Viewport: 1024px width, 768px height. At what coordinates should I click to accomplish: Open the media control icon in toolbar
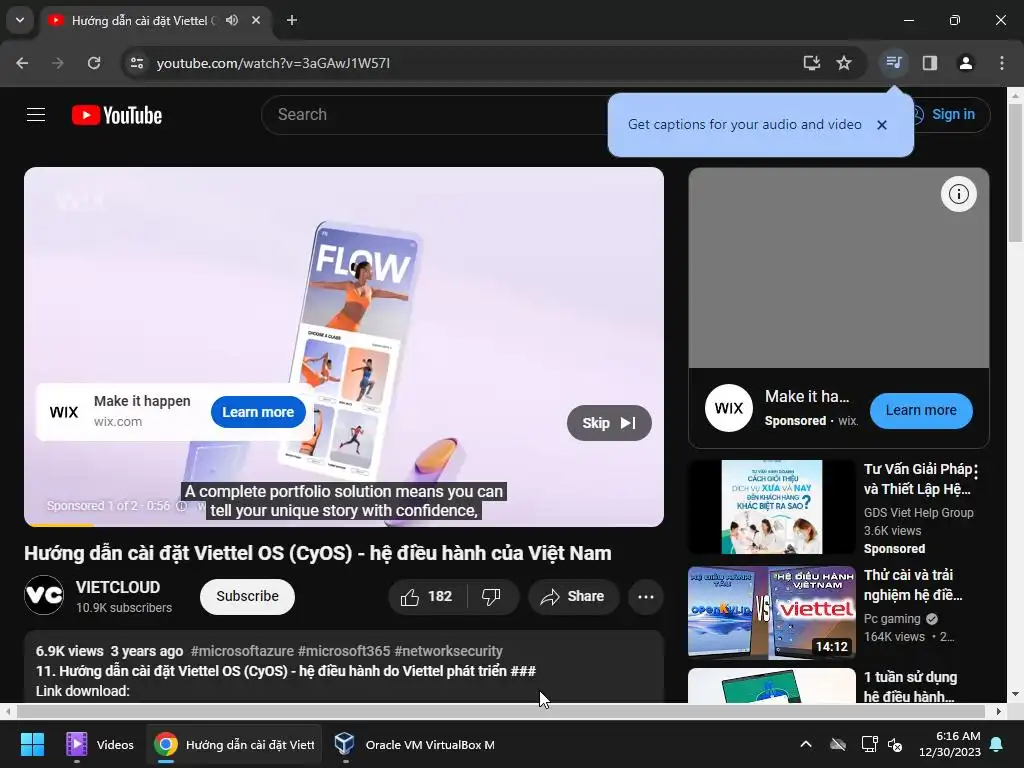pos(893,63)
